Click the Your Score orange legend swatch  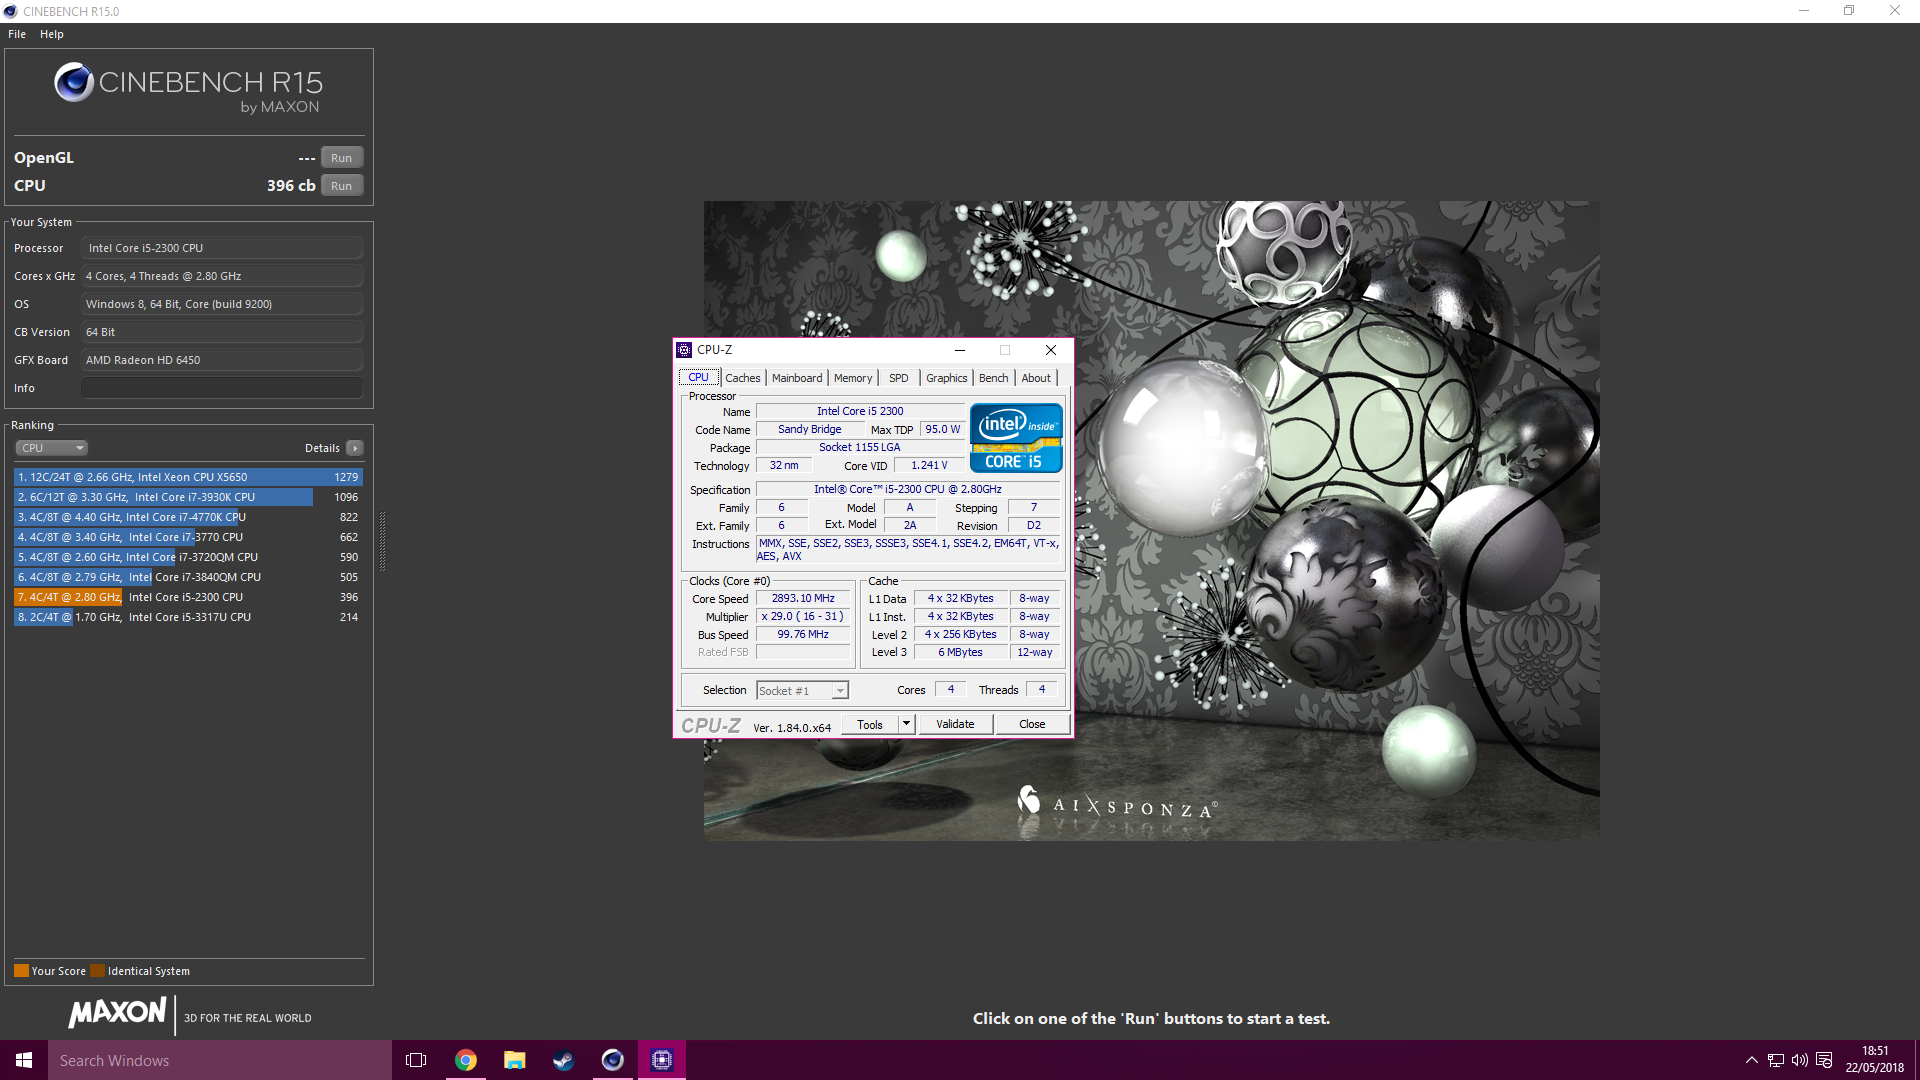point(21,971)
